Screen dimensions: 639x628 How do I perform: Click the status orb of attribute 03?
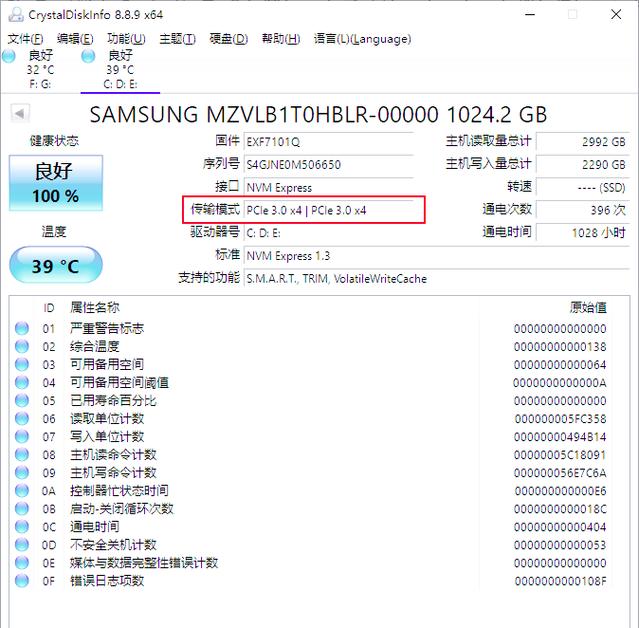[x=22, y=364]
